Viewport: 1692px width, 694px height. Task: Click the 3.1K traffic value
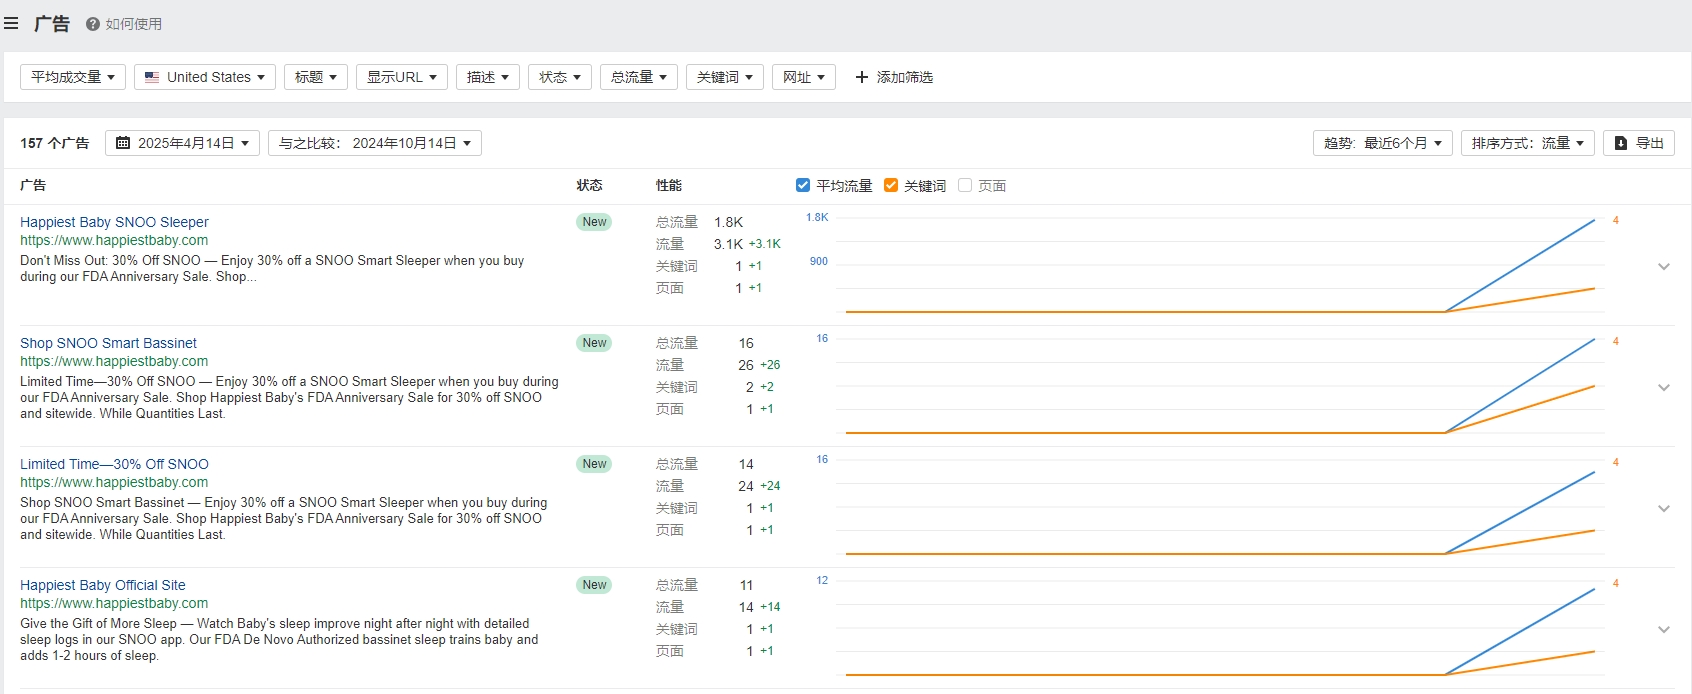pyautogui.click(x=728, y=244)
